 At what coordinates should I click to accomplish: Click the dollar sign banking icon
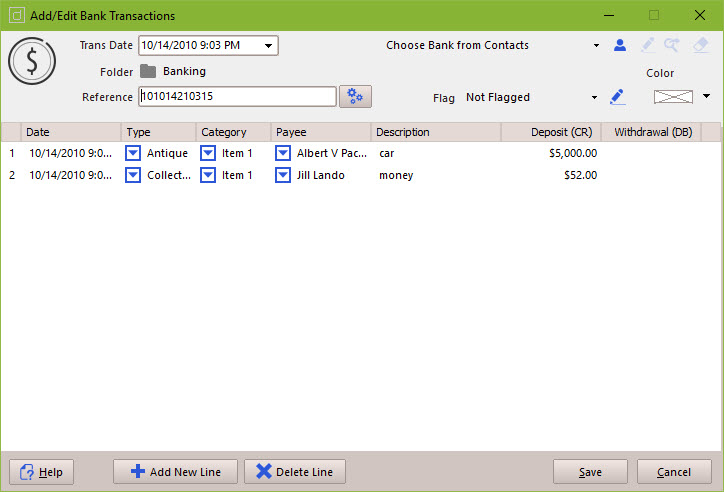point(32,61)
